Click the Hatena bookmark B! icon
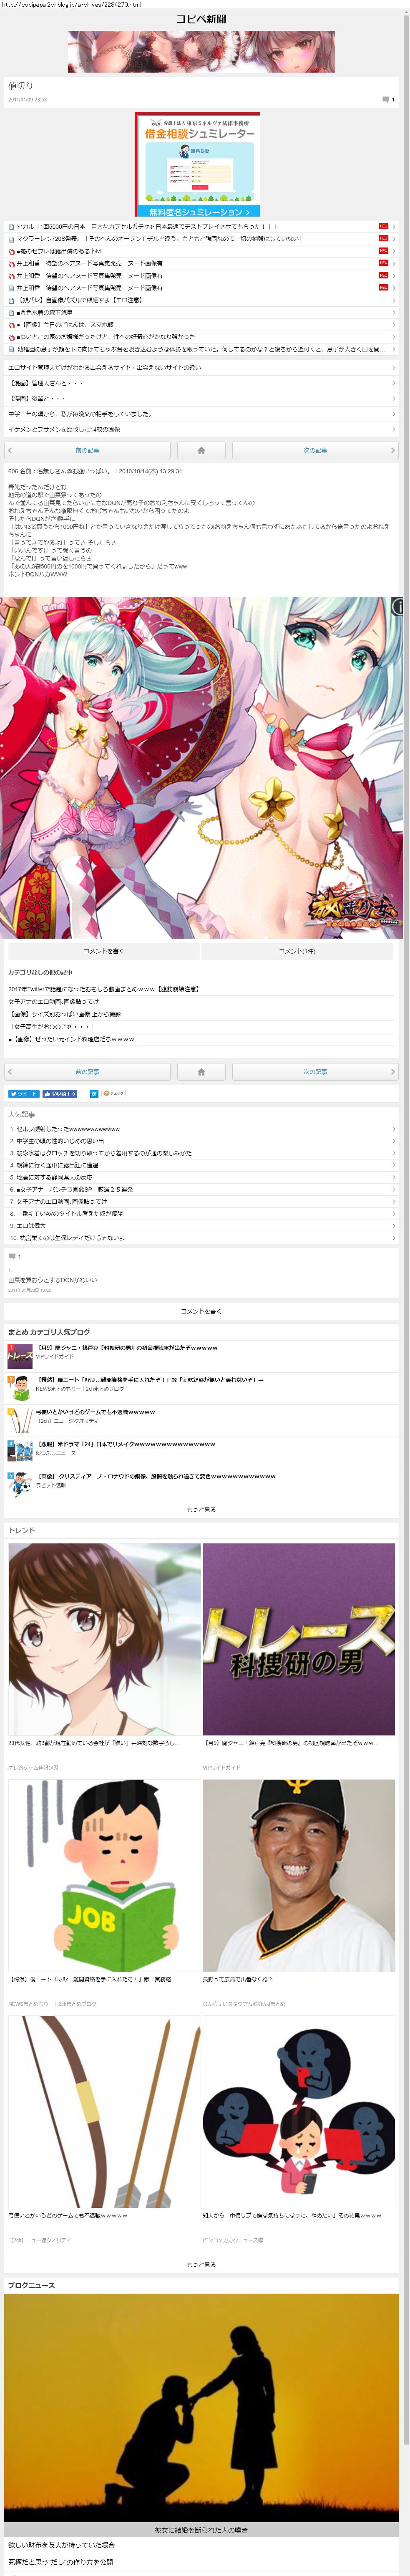Screen dimensions: 410x2576 [94, 1093]
